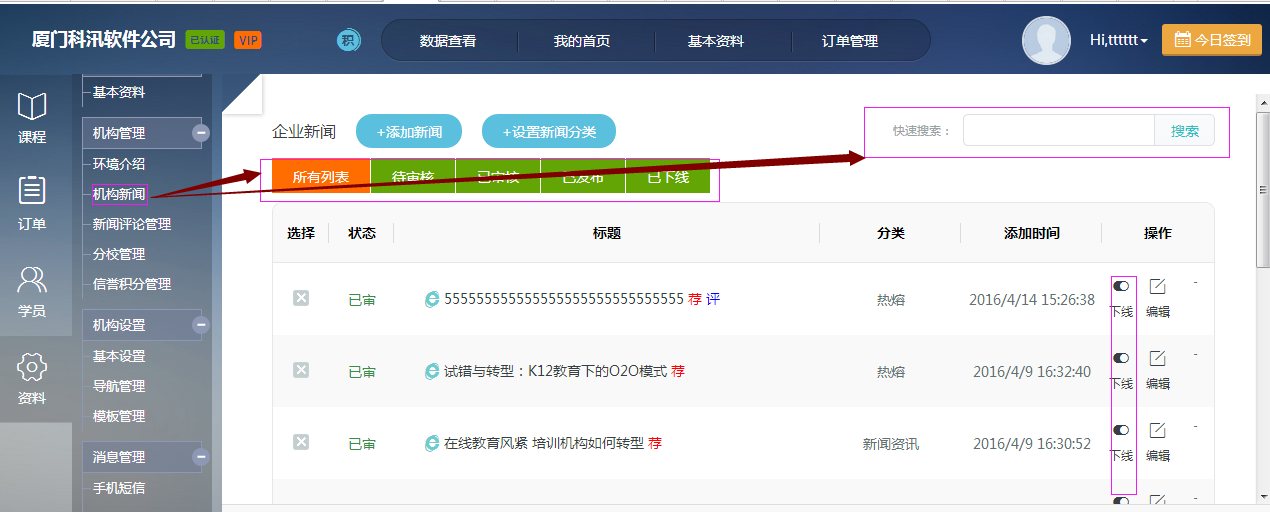The width and height of the screenshot is (1270, 512).
Task: Toggle 下线 switch for 5555 news row
Action: [1121, 287]
